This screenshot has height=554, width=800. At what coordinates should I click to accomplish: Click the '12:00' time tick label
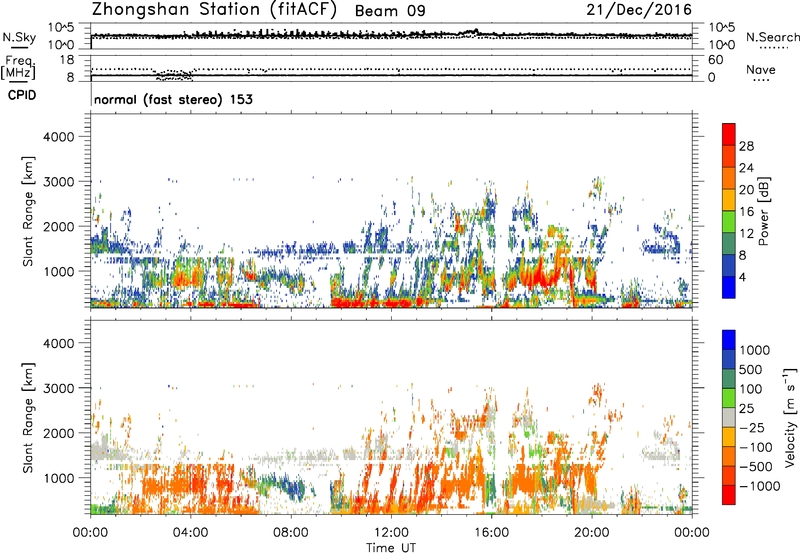pos(391,533)
